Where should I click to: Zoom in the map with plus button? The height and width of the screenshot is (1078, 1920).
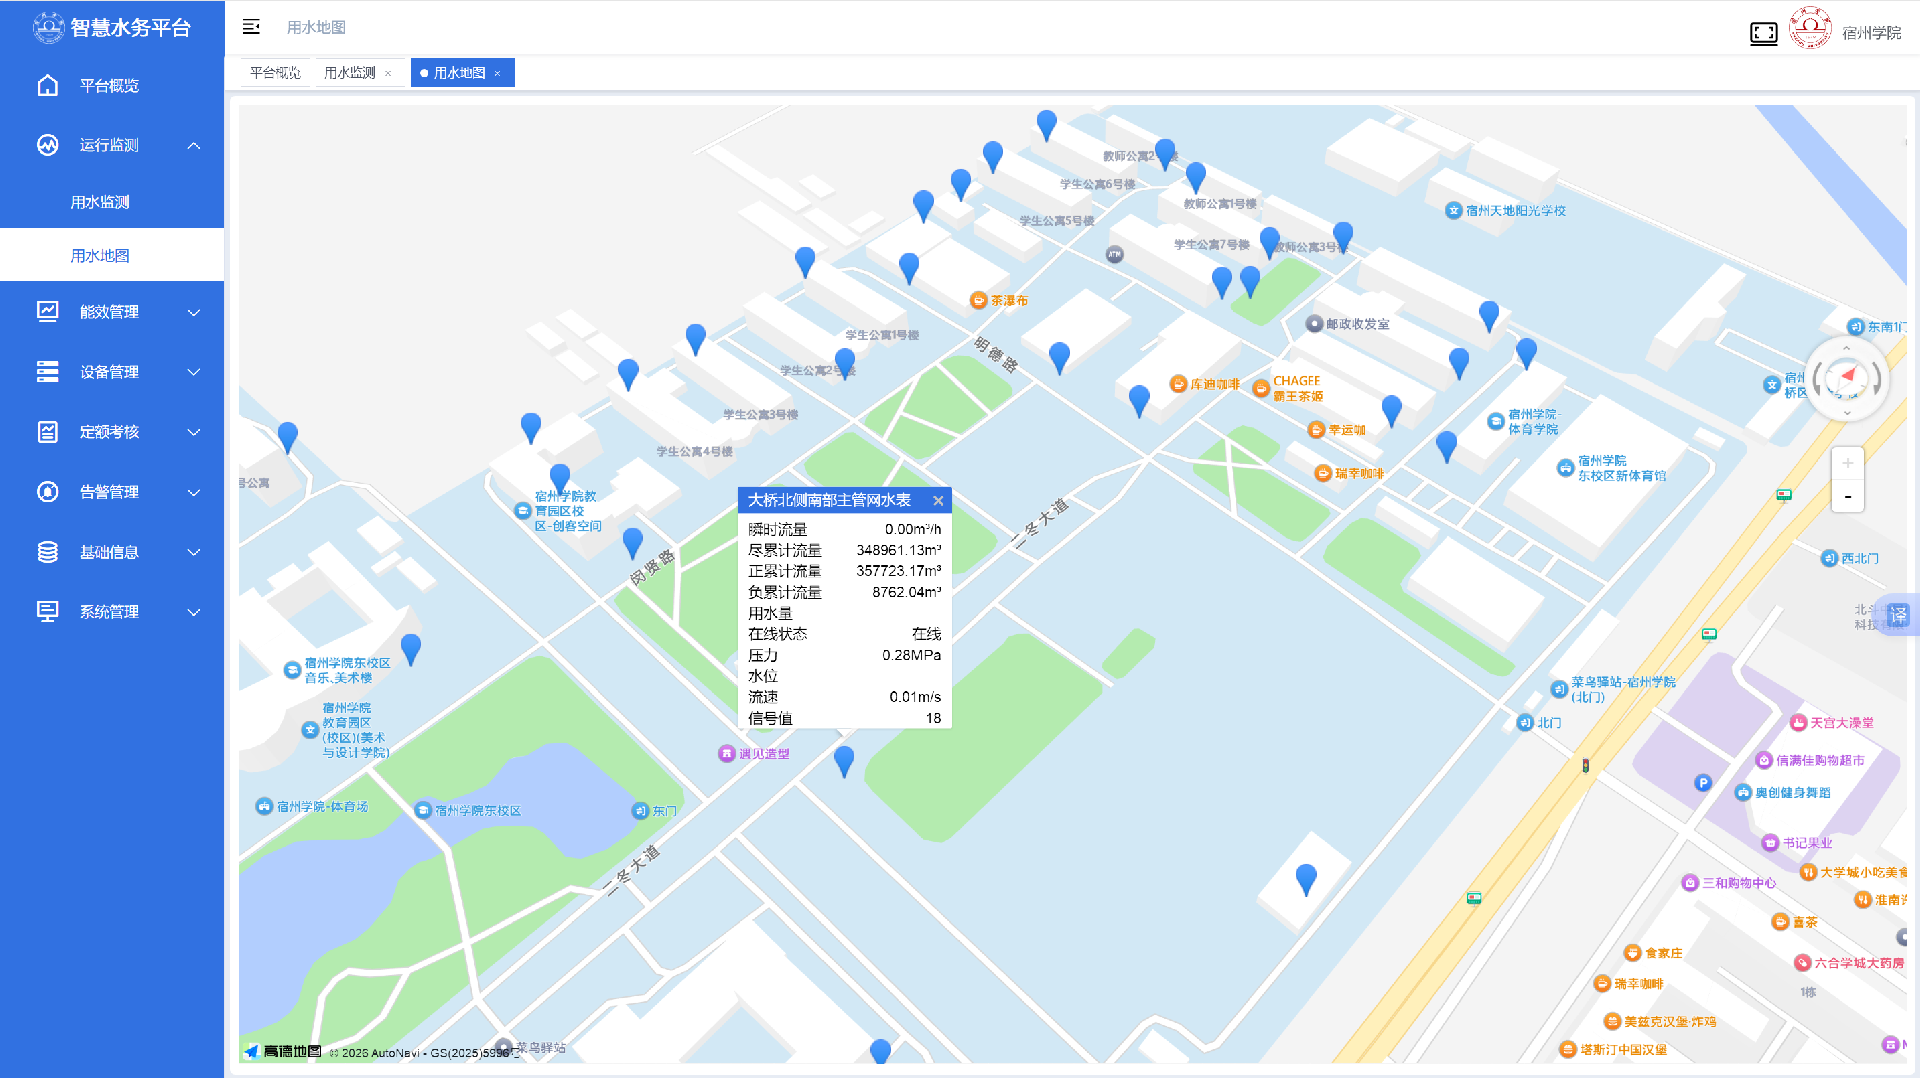[x=1847, y=463]
